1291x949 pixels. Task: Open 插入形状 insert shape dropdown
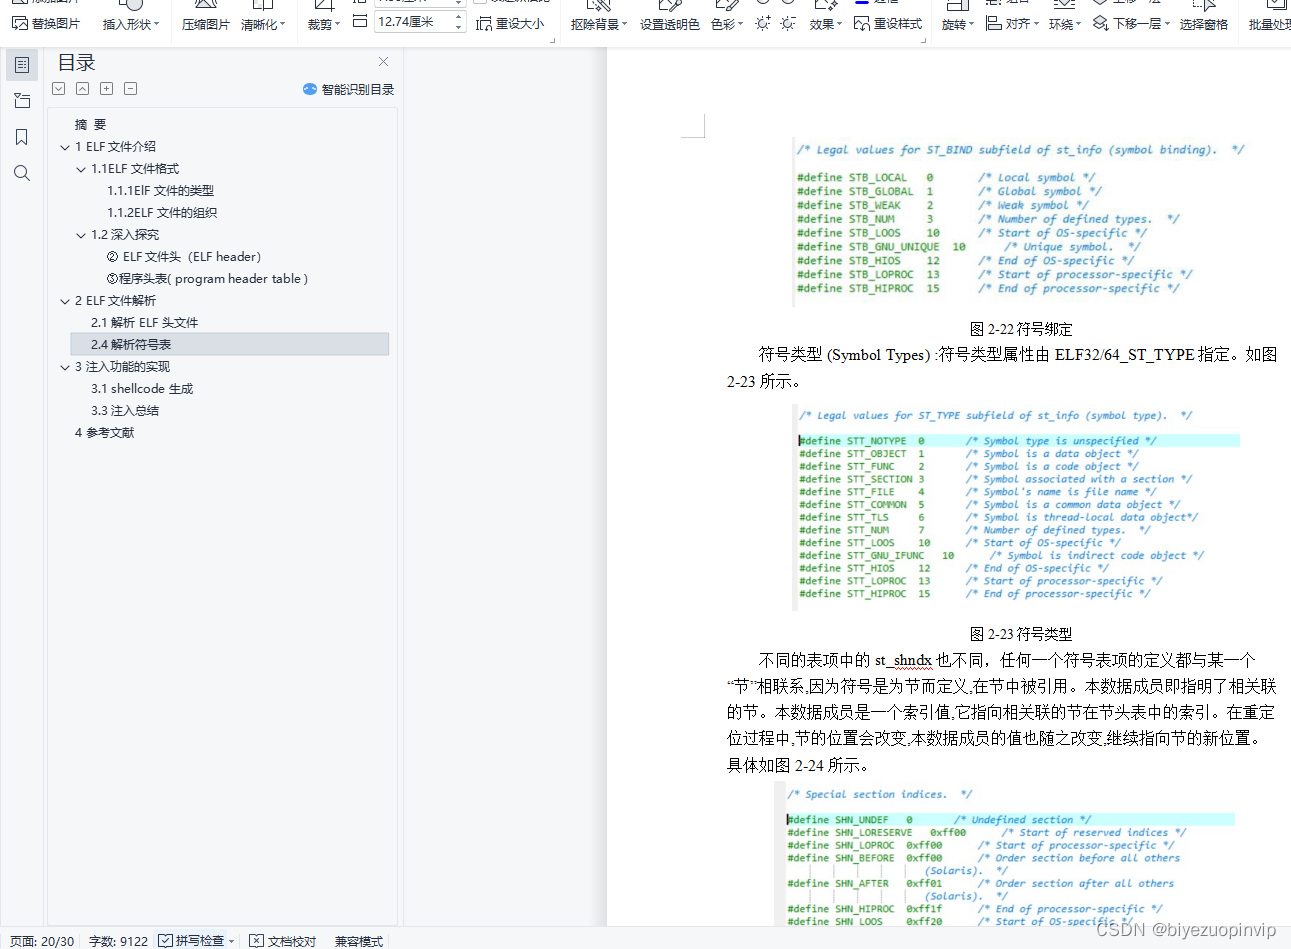pyautogui.click(x=131, y=24)
